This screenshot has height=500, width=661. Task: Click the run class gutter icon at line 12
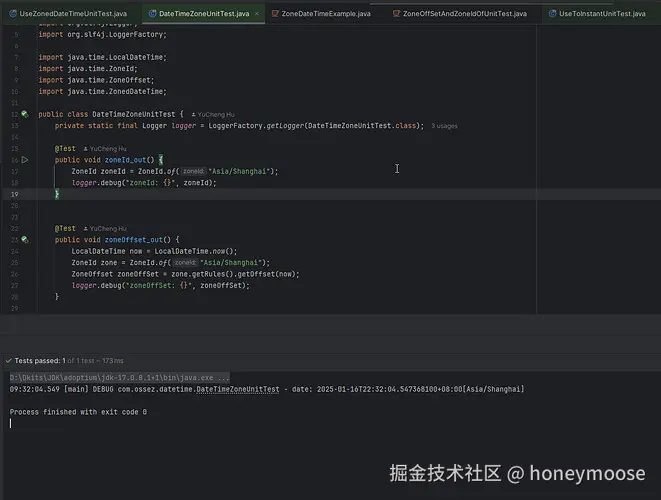point(25,114)
